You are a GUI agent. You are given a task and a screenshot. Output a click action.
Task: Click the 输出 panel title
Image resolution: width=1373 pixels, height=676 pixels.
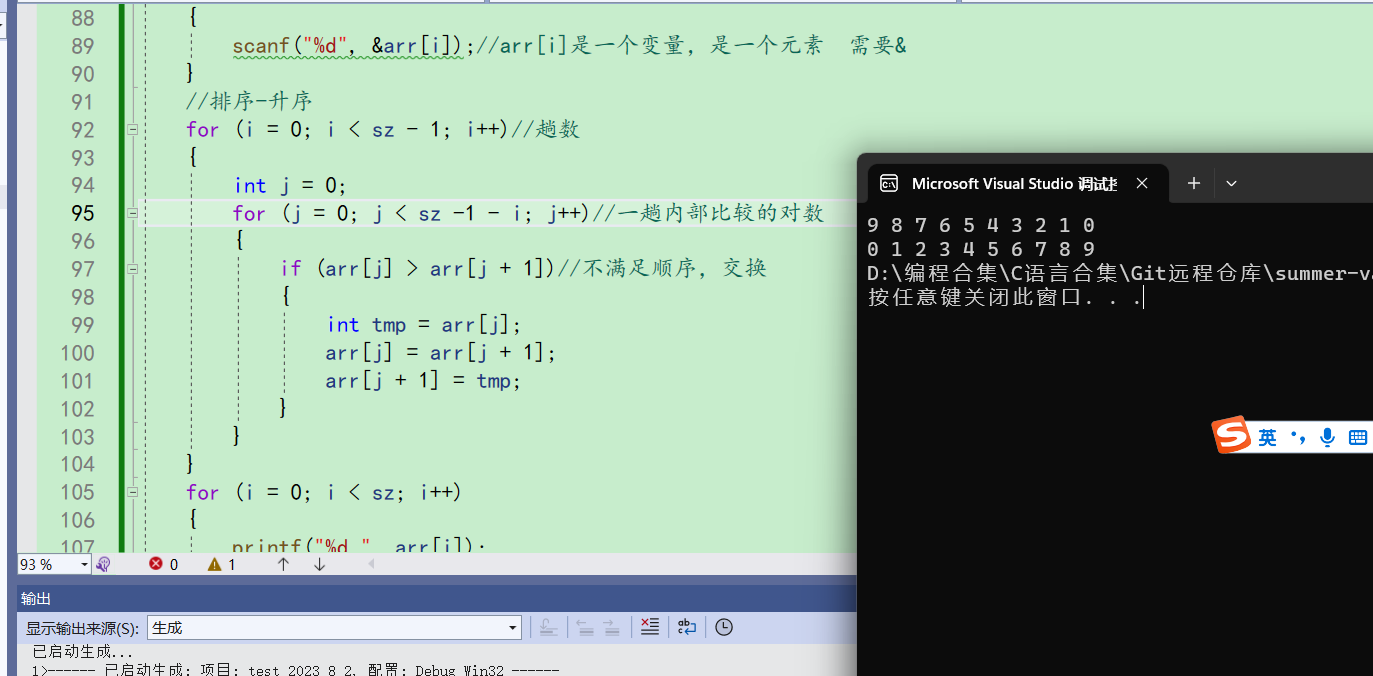click(36, 598)
